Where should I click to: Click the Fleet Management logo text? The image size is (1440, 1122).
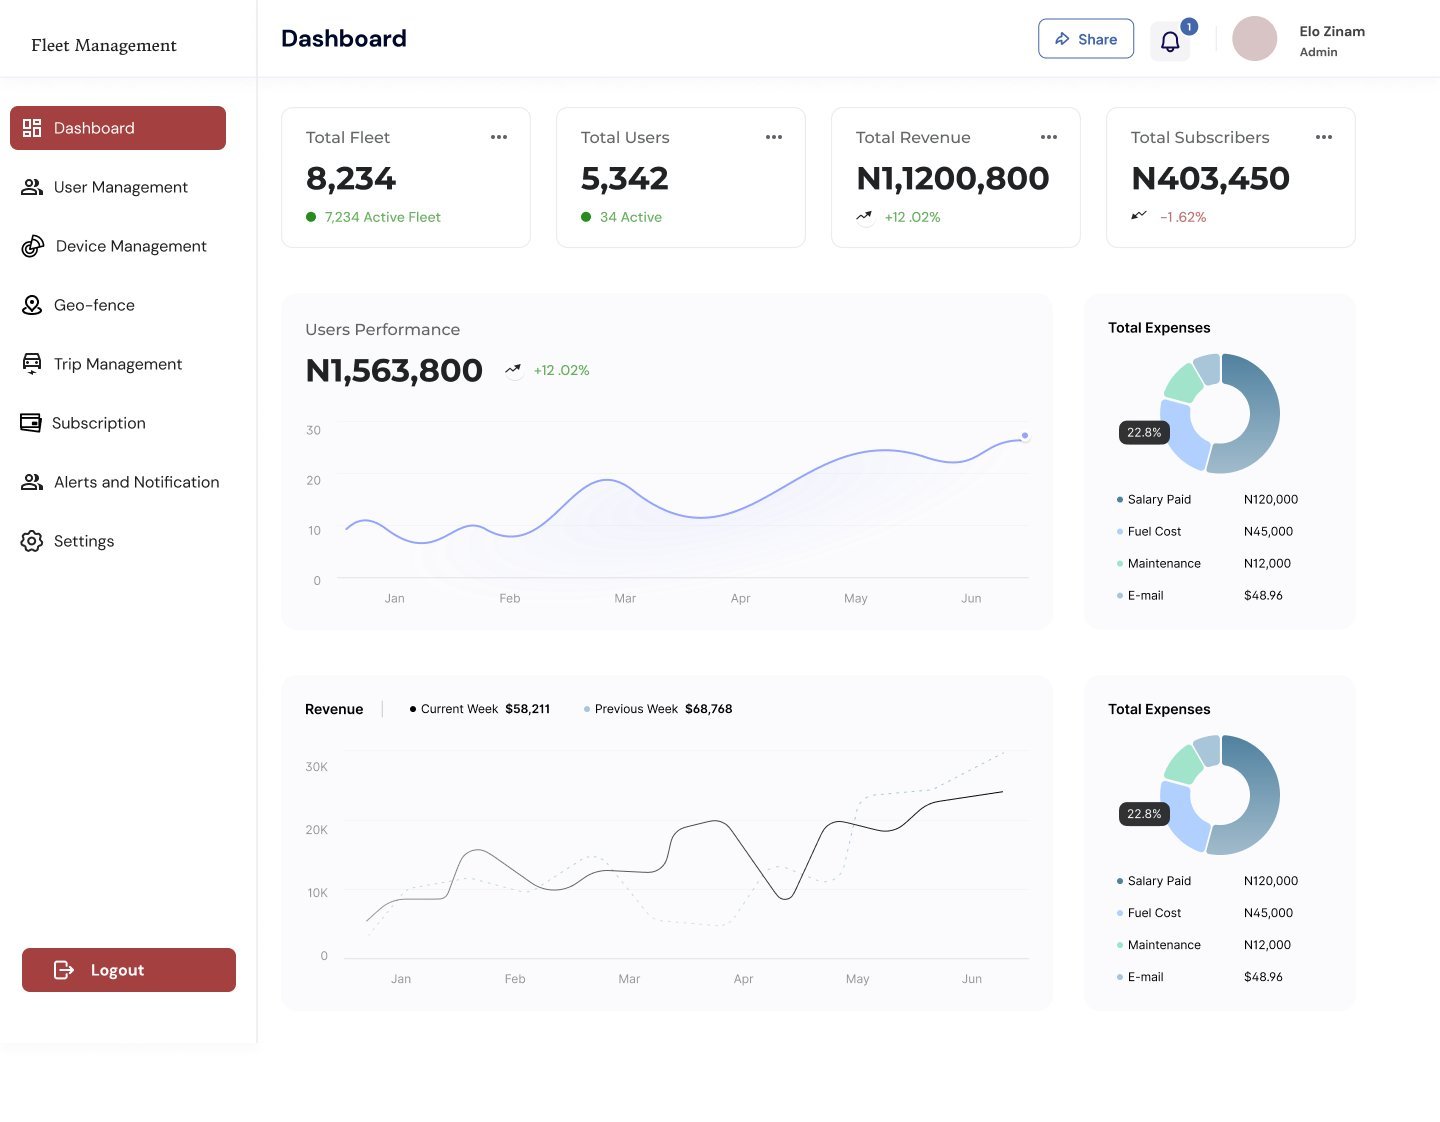tap(104, 45)
